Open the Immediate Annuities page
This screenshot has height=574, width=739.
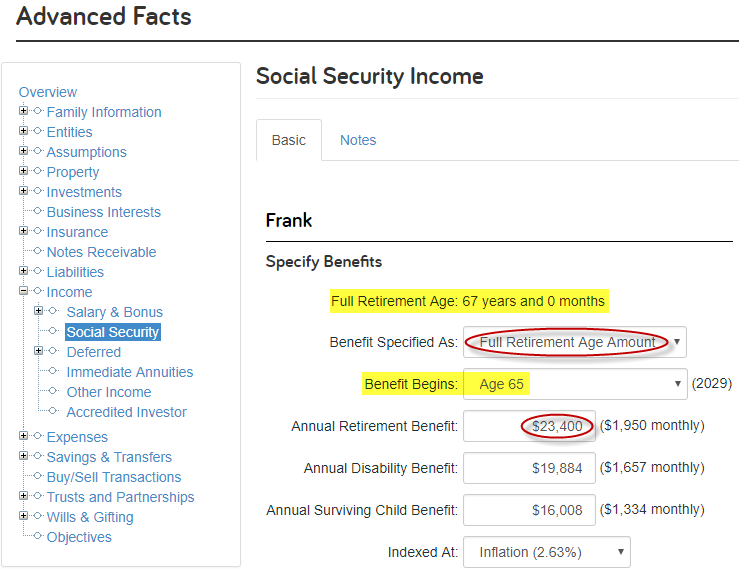[130, 372]
